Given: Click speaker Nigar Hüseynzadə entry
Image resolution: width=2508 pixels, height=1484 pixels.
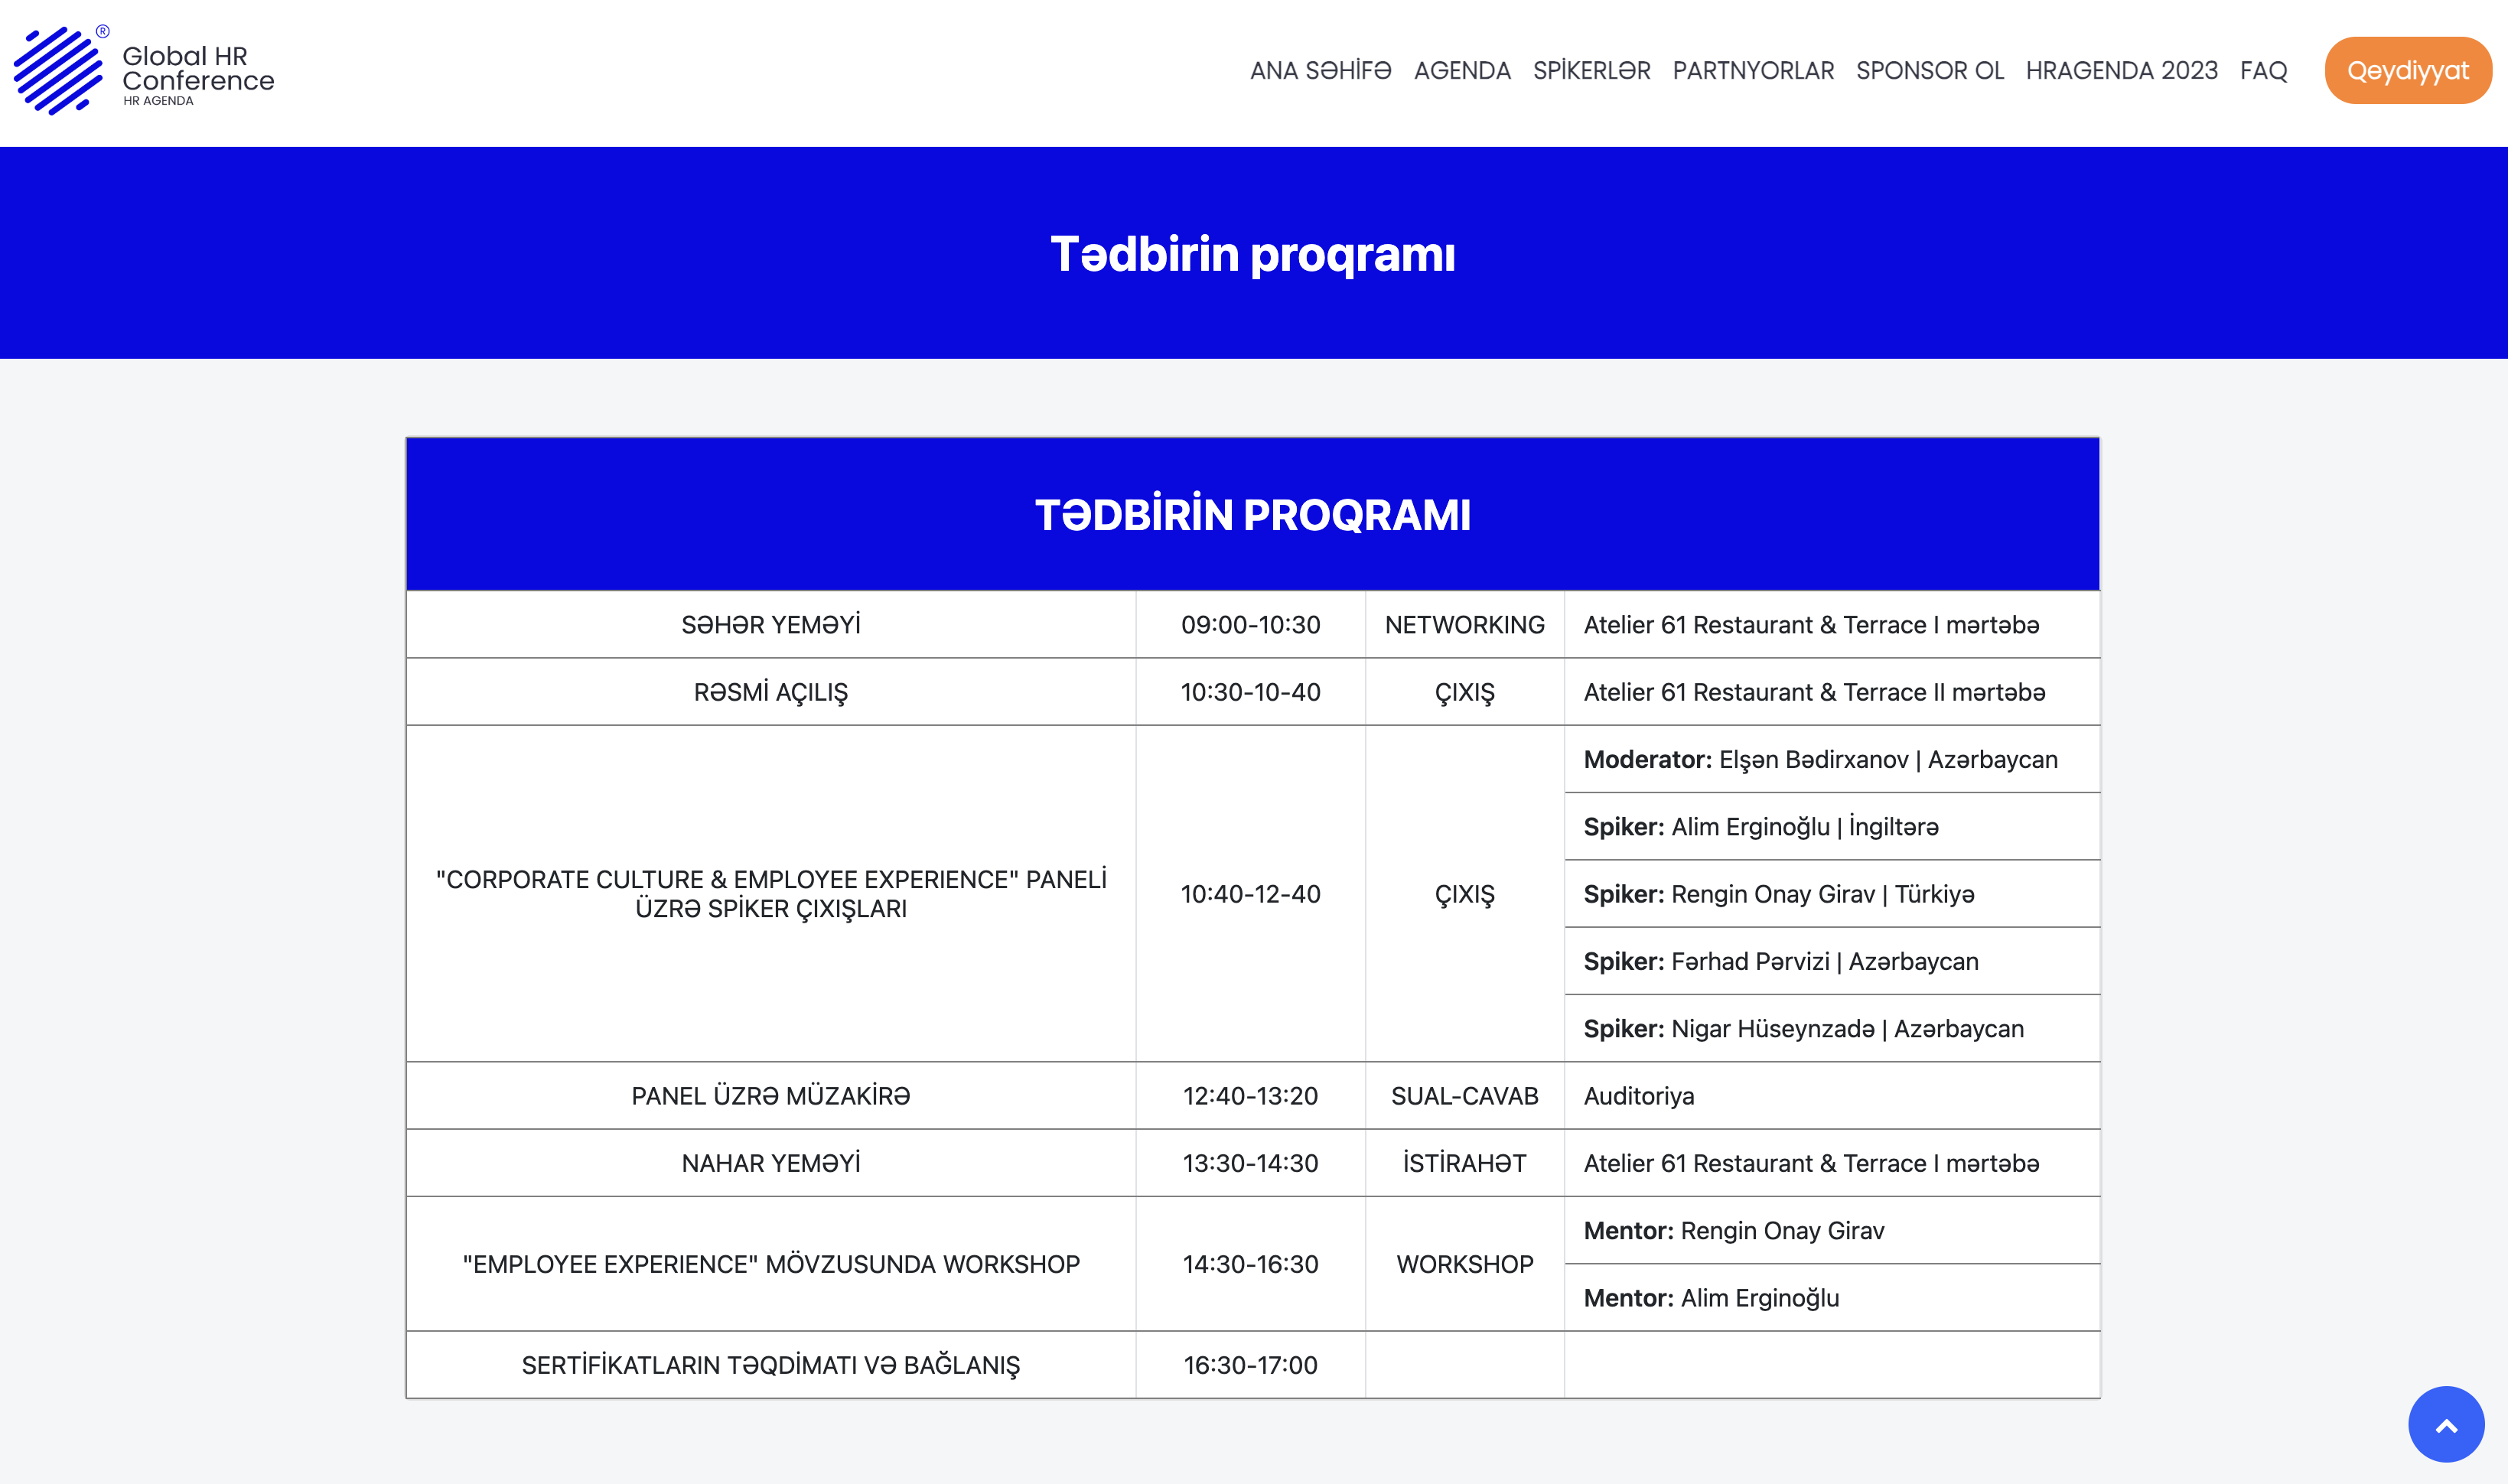Looking at the screenshot, I should [x=1803, y=1029].
